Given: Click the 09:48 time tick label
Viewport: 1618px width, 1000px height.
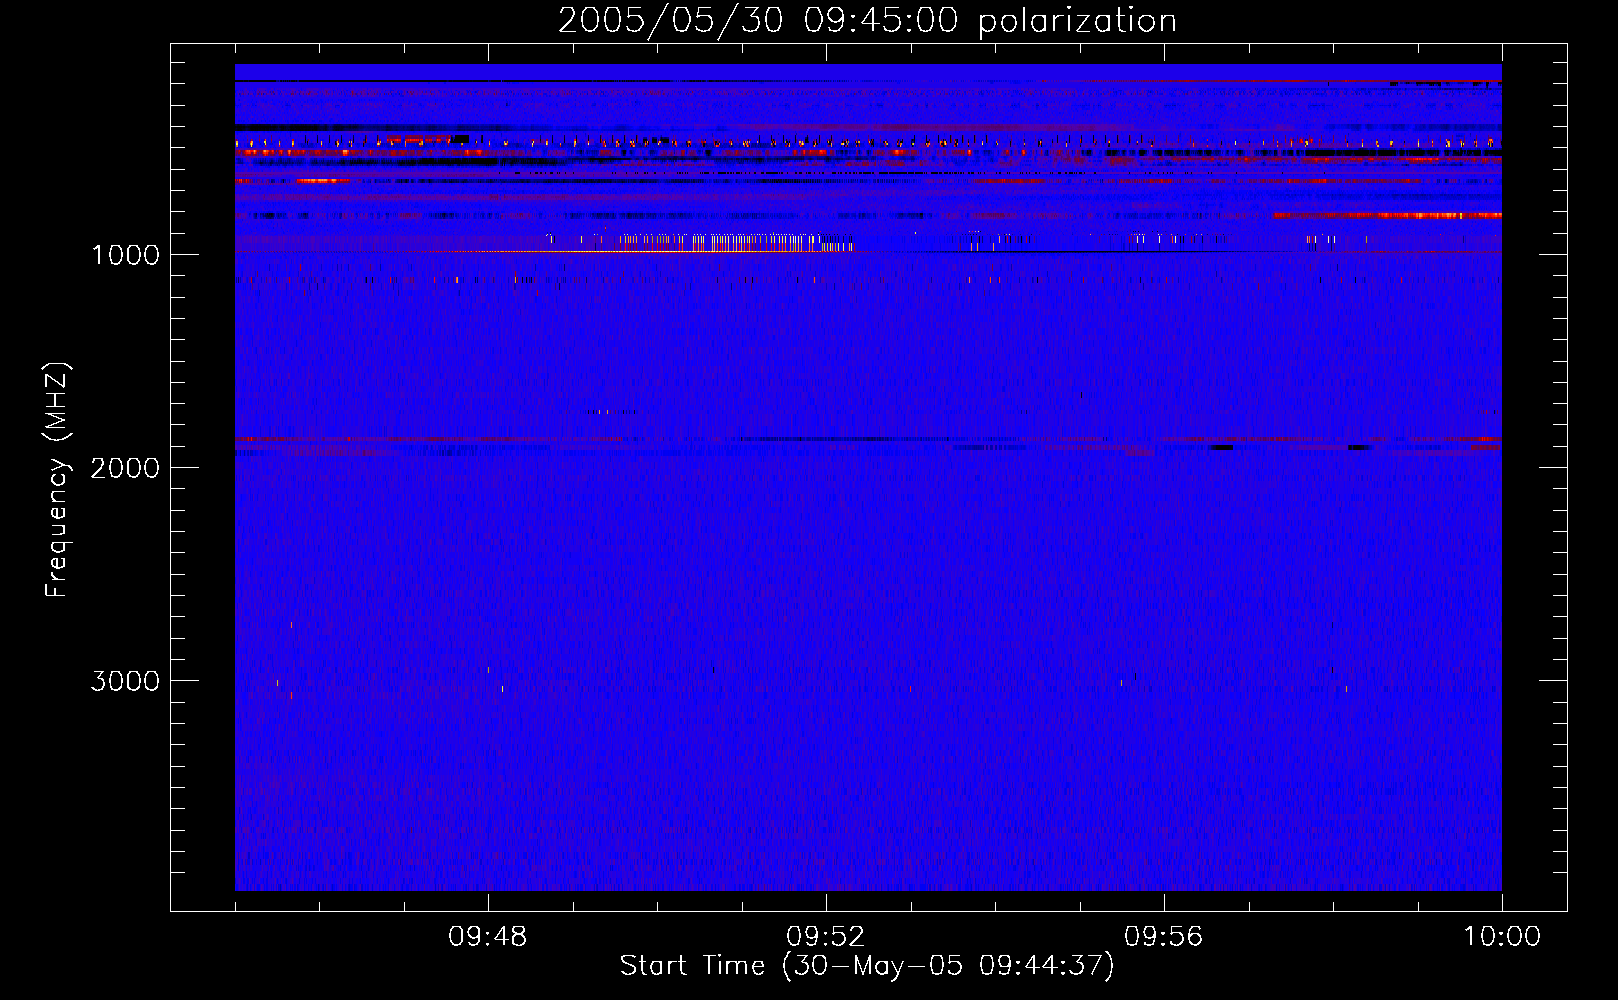Looking at the screenshot, I should click(x=488, y=937).
